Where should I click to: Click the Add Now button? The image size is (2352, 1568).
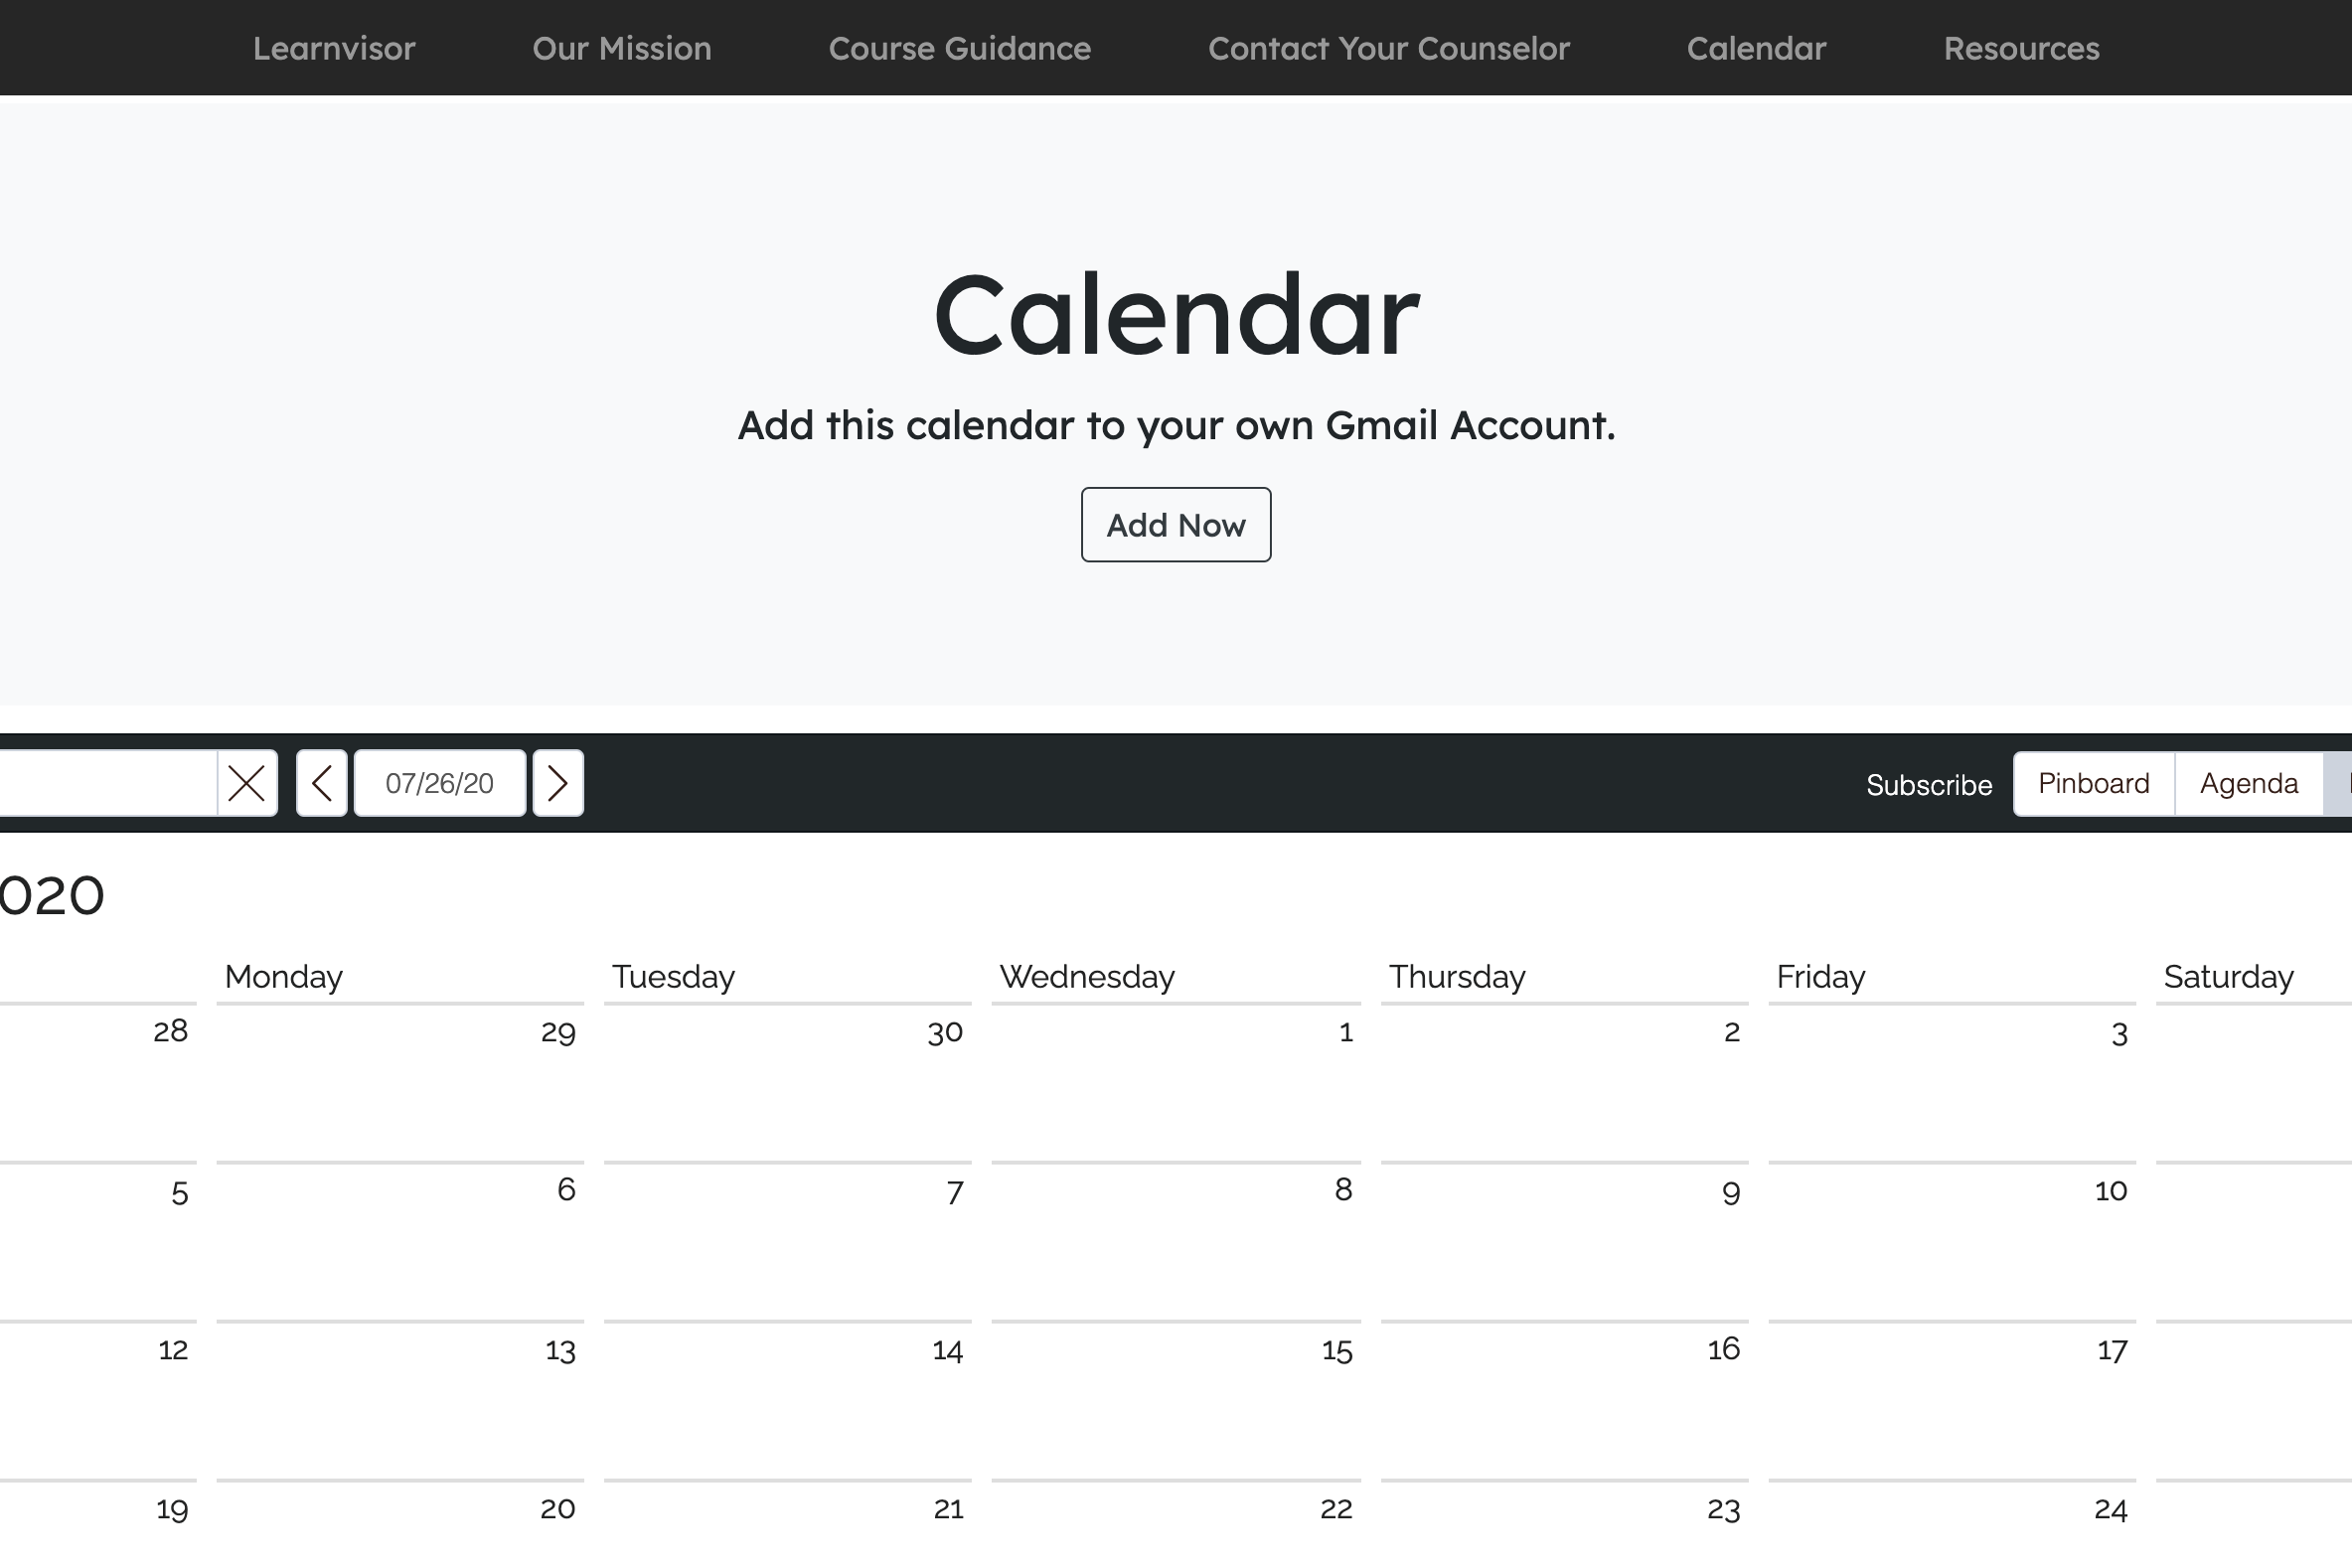[x=1176, y=525]
